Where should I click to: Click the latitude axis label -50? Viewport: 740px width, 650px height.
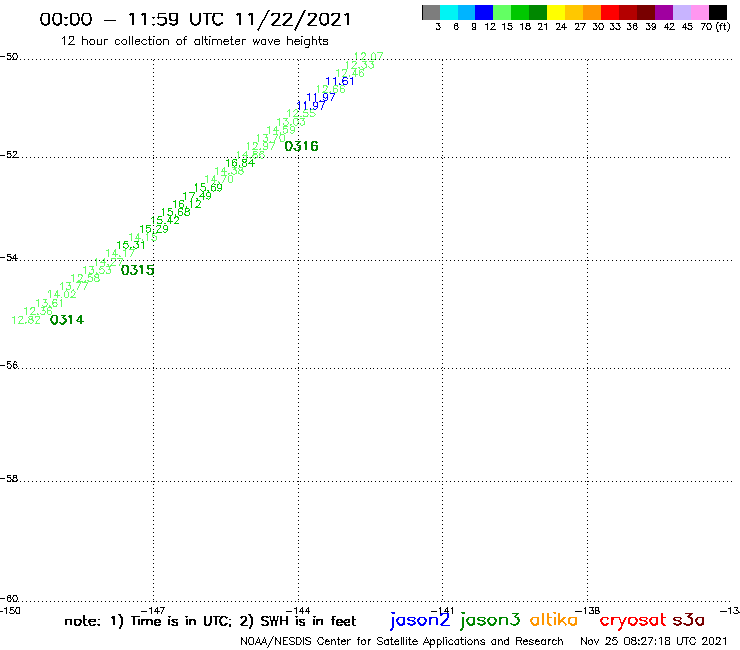pos(9,57)
